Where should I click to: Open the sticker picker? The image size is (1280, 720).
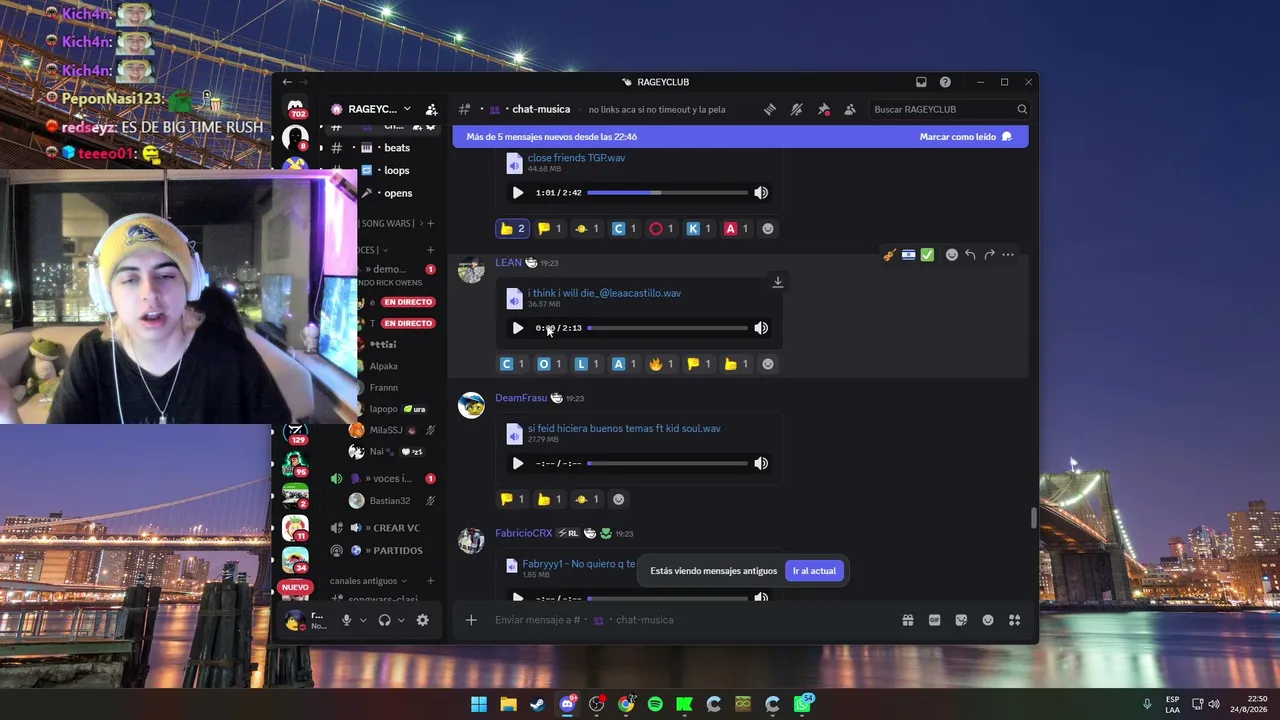[961, 620]
